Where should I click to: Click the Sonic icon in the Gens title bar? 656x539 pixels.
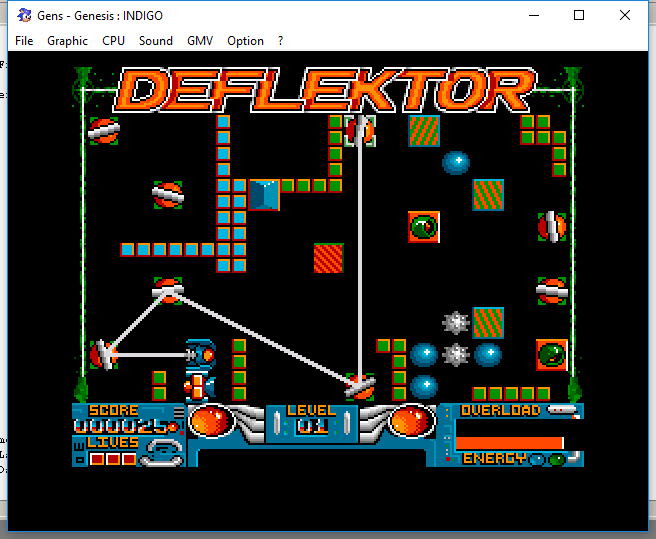click(x=24, y=15)
